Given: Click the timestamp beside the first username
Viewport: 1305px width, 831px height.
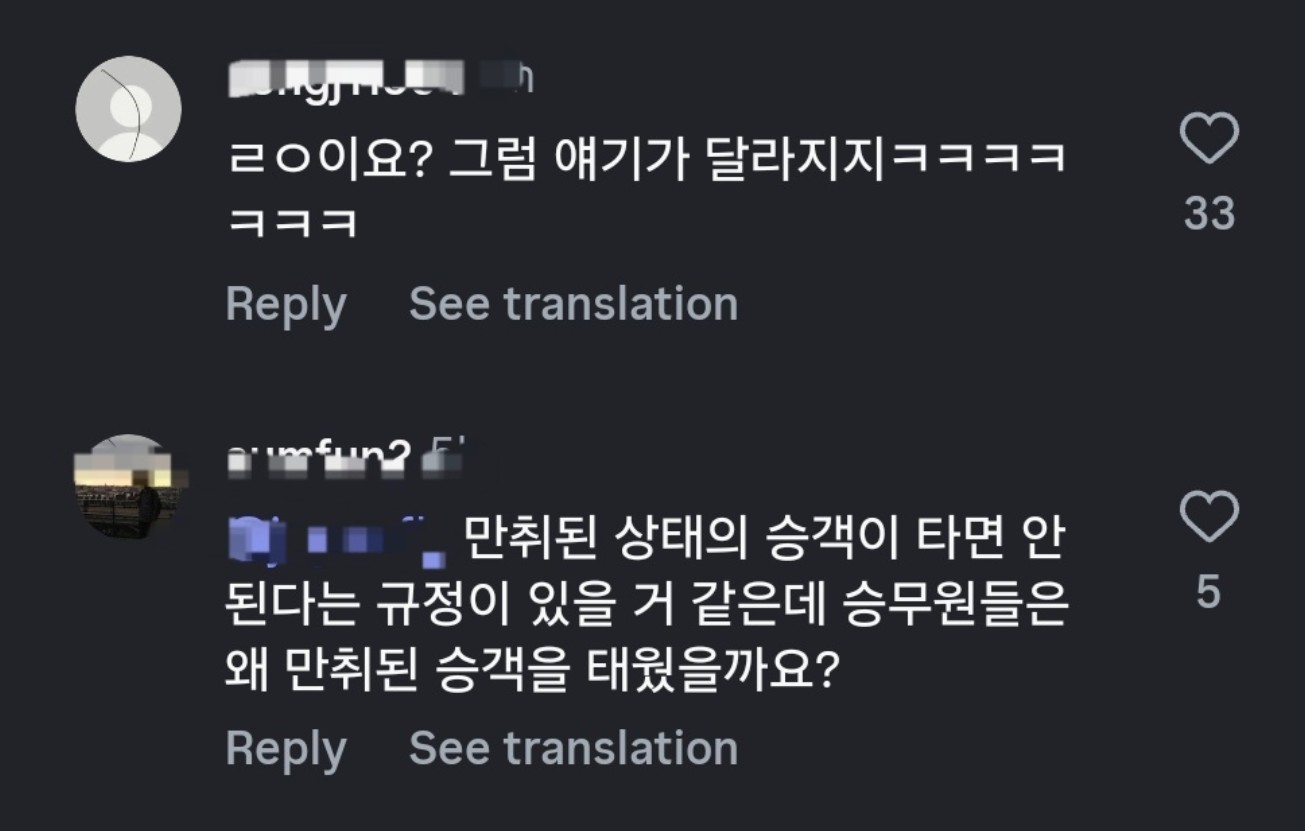Looking at the screenshot, I should (513, 78).
